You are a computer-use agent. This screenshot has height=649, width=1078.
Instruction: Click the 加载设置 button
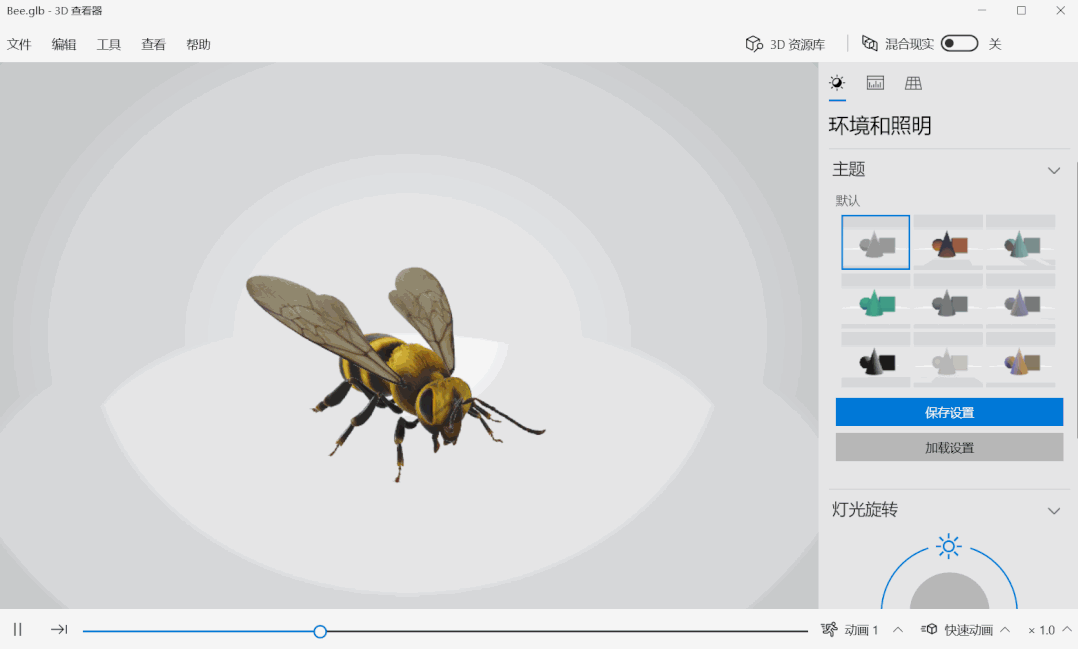[x=949, y=447]
